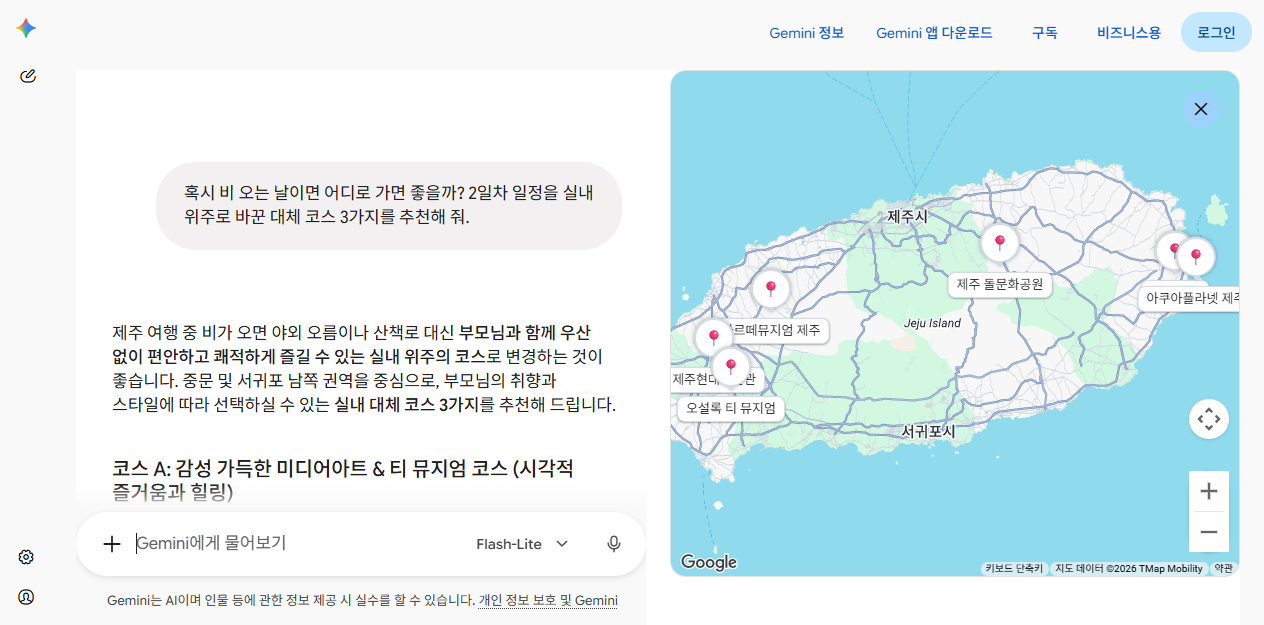Image resolution: width=1264 pixels, height=625 pixels.
Task: Click the plus attach button in prompt box
Action: (112, 544)
